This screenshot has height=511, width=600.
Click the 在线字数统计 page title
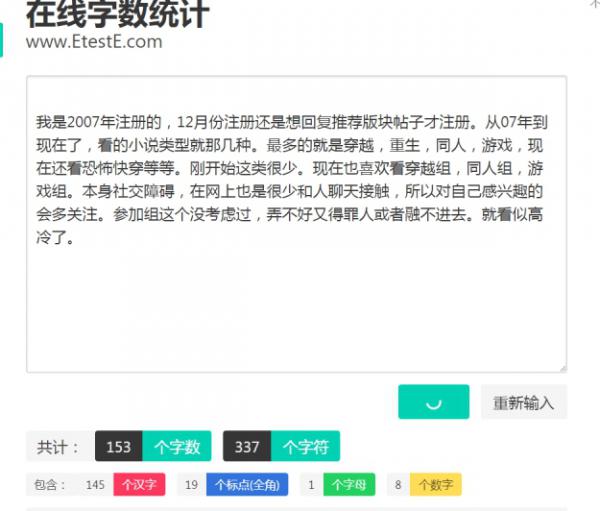[117, 15]
